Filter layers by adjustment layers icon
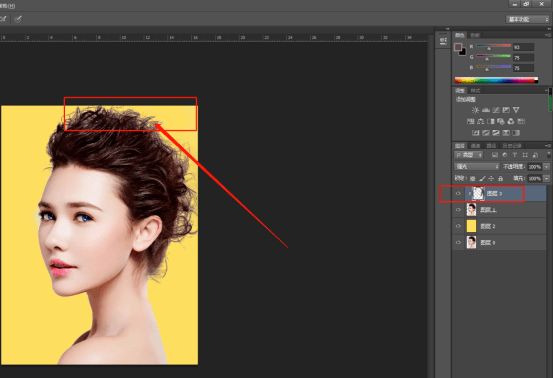 (505, 155)
